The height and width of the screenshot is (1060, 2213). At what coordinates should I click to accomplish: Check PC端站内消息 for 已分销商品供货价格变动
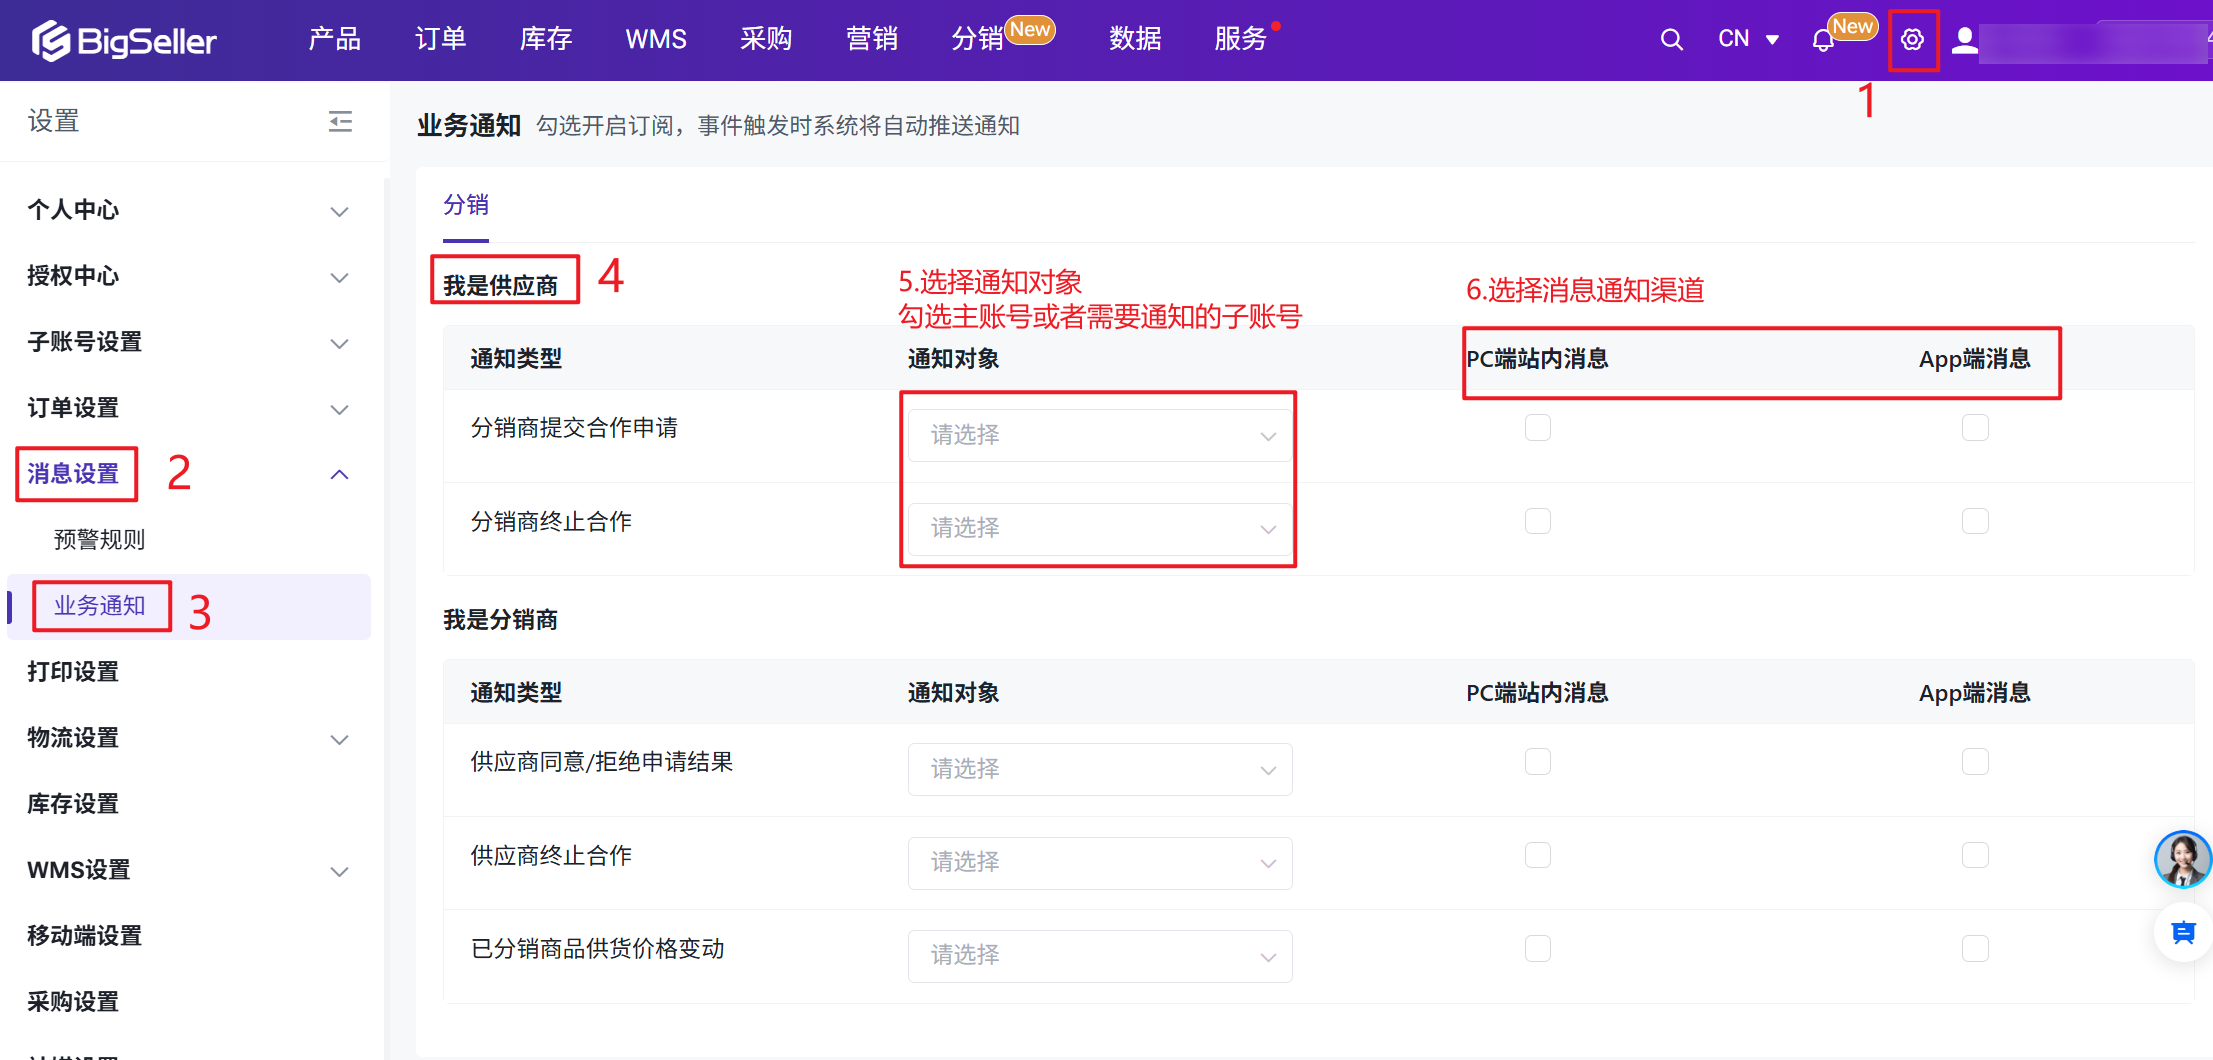click(x=1537, y=949)
